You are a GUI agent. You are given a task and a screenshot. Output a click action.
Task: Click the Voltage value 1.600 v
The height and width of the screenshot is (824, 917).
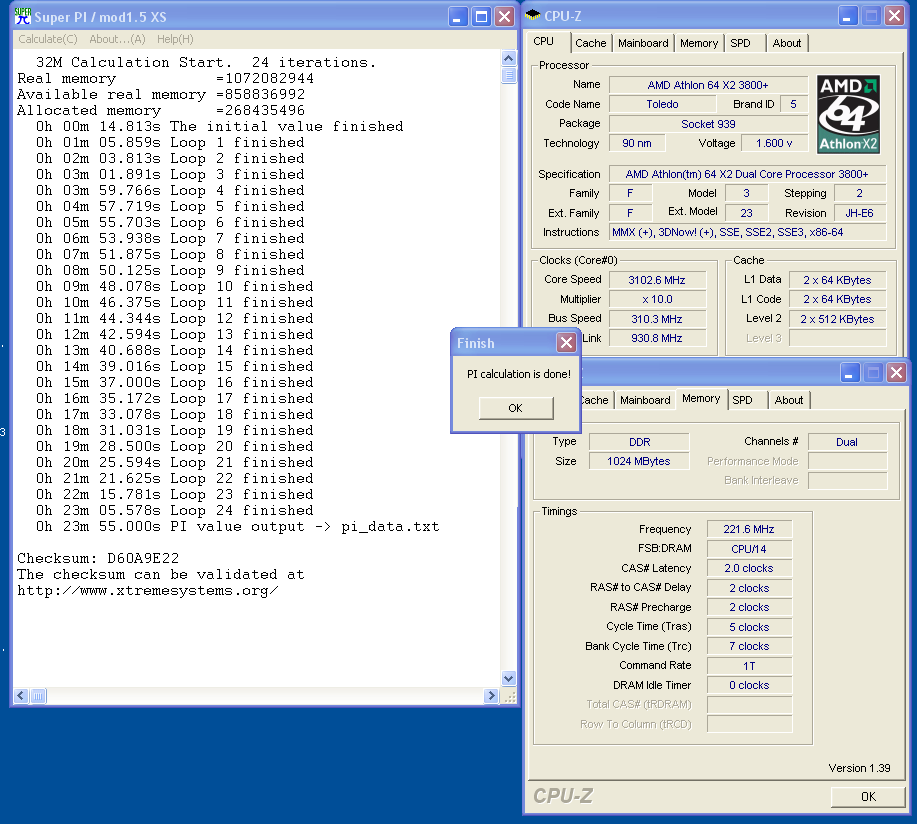[774, 143]
